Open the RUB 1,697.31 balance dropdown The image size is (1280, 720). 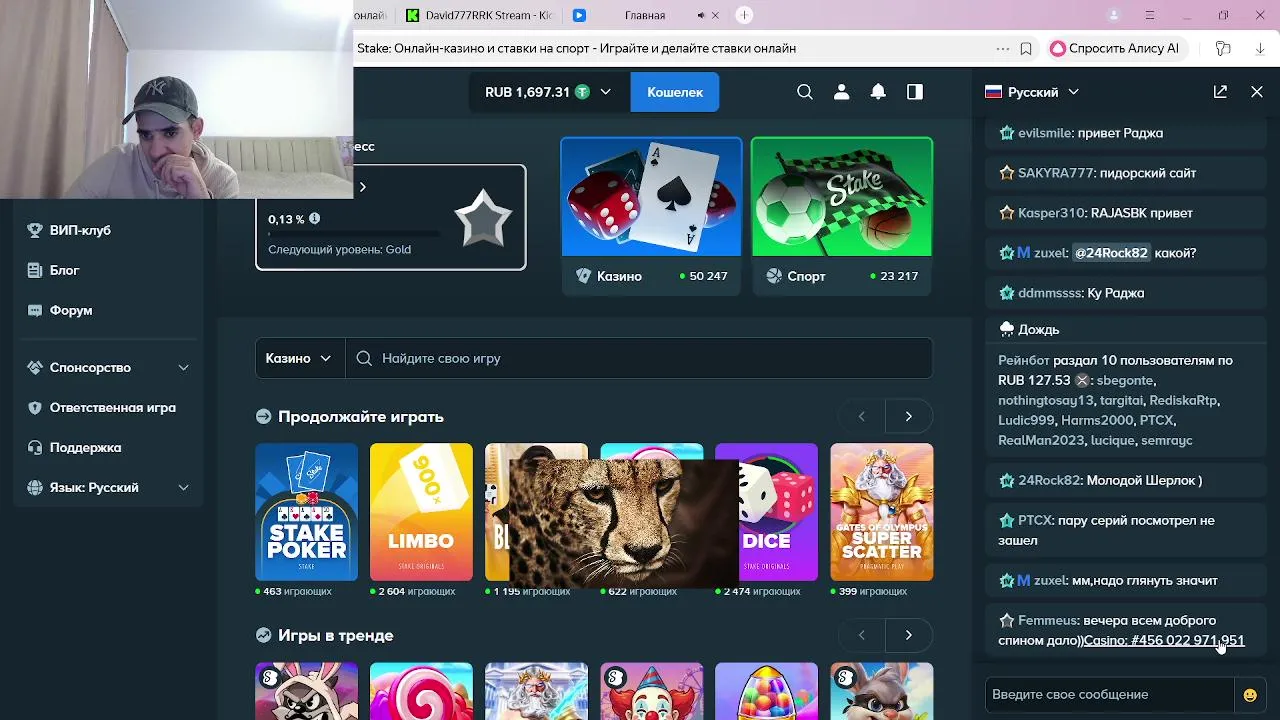tap(550, 92)
